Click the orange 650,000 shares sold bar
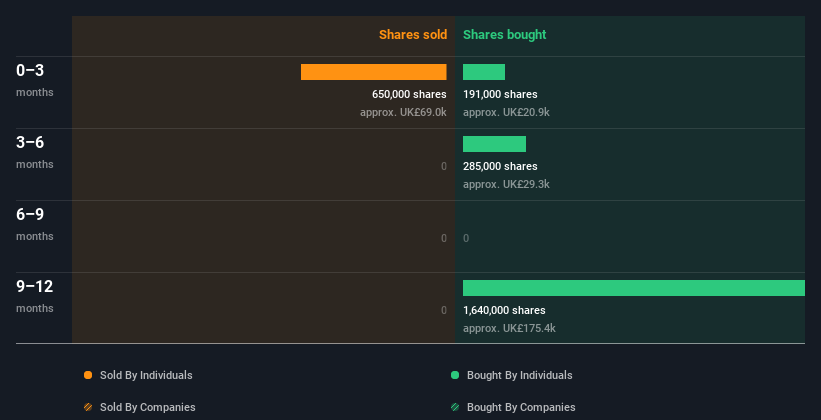The height and width of the screenshot is (420, 821). [x=374, y=72]
